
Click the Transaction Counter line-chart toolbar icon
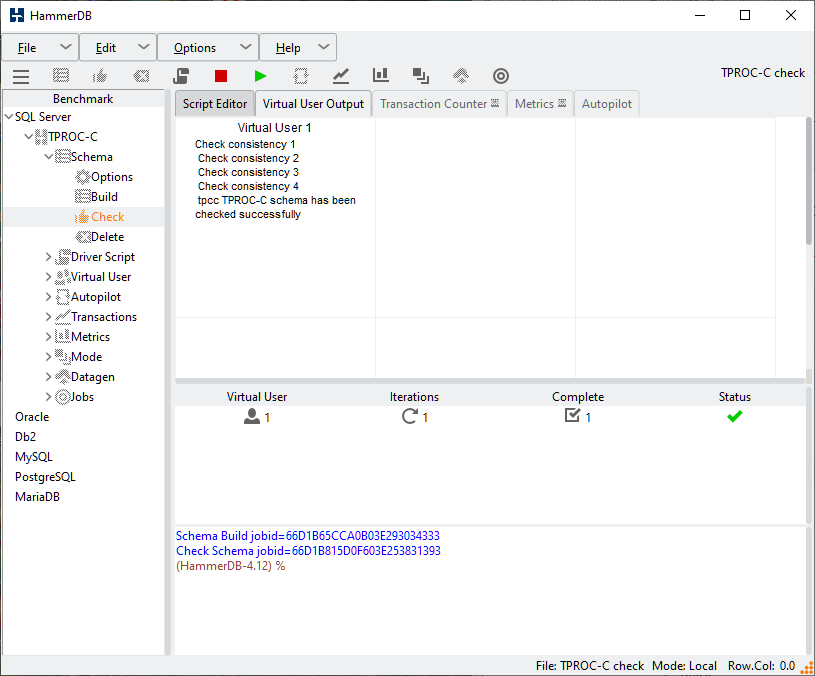point(341,76)
